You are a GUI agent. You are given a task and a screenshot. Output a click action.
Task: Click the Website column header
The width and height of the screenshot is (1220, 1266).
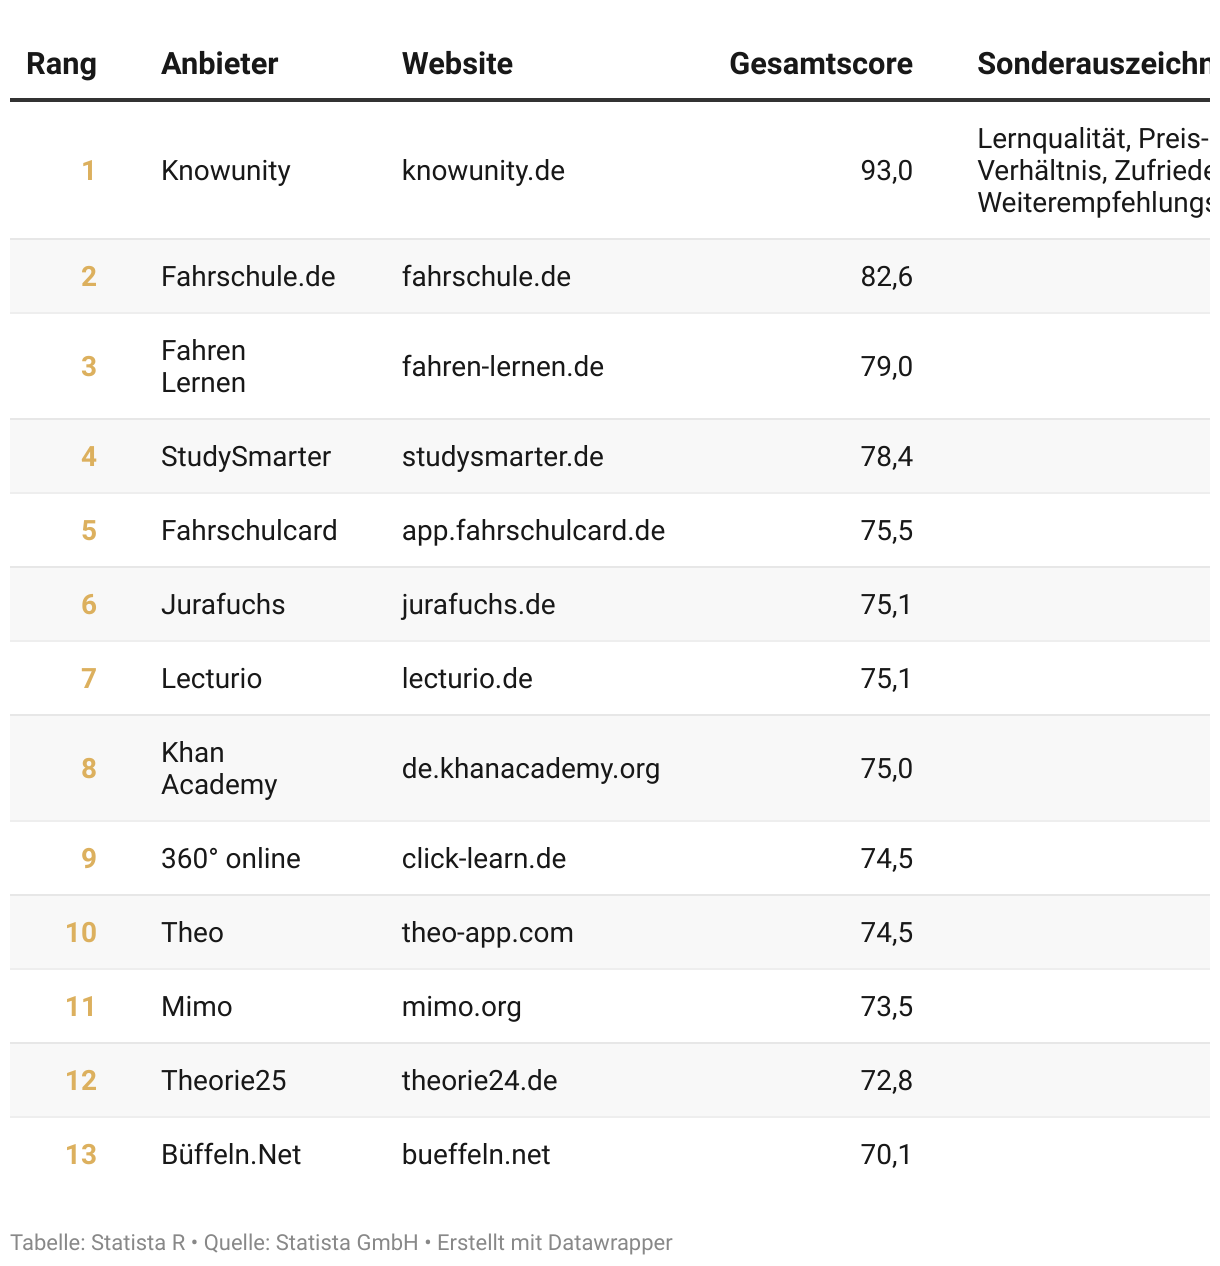click(457, 64)
